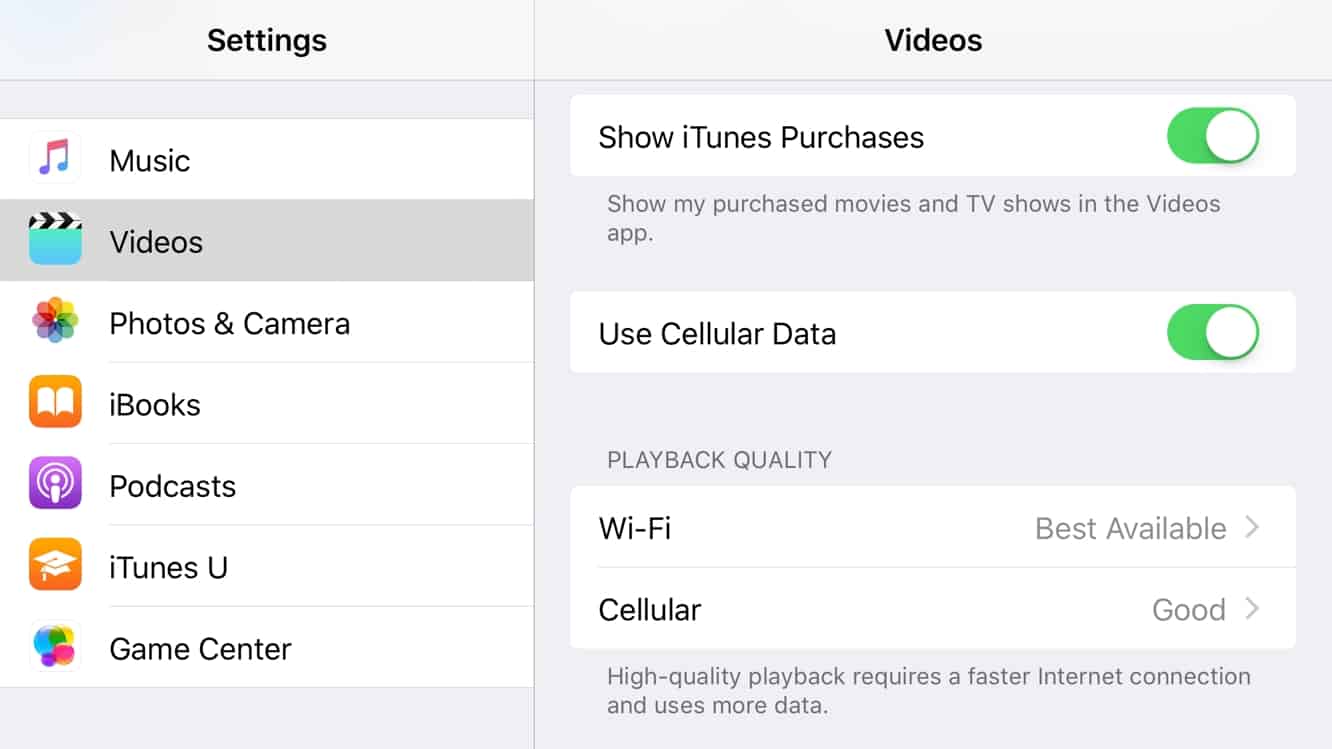The width and height of the screenshot is (1332, 749).
Task: Tap the Music app icon
Action: click(55, 159)
